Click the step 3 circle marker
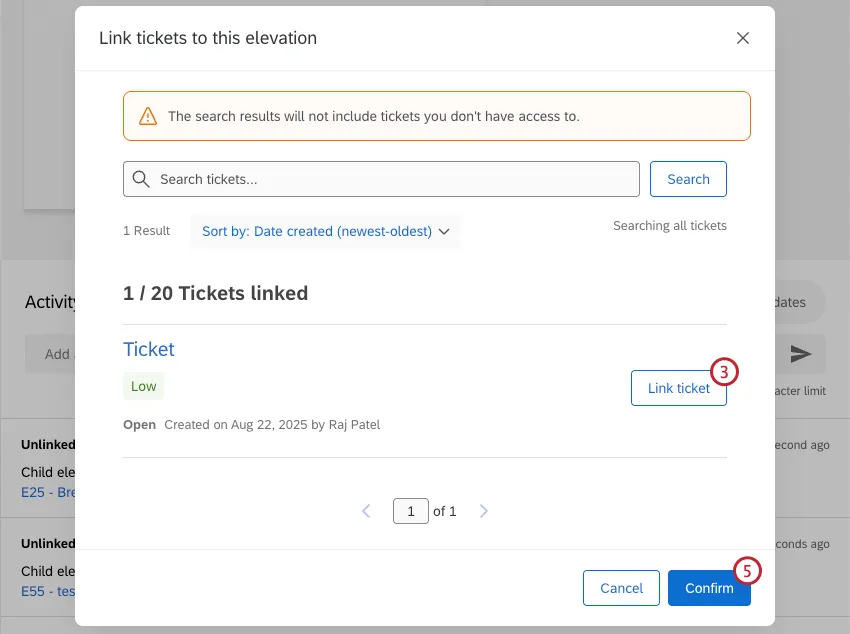This screenshot has height=634, width=850. [724, 372]
